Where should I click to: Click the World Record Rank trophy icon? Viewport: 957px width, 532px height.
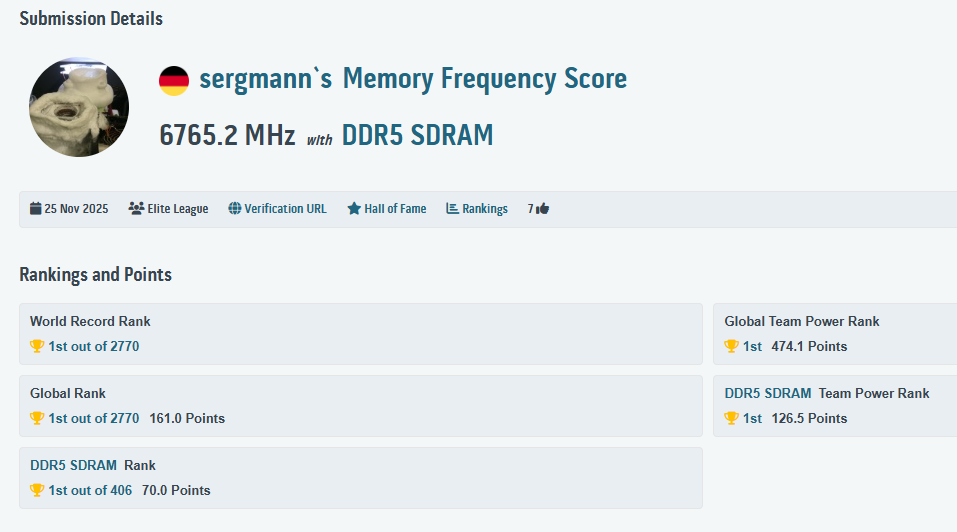point(37,346)
